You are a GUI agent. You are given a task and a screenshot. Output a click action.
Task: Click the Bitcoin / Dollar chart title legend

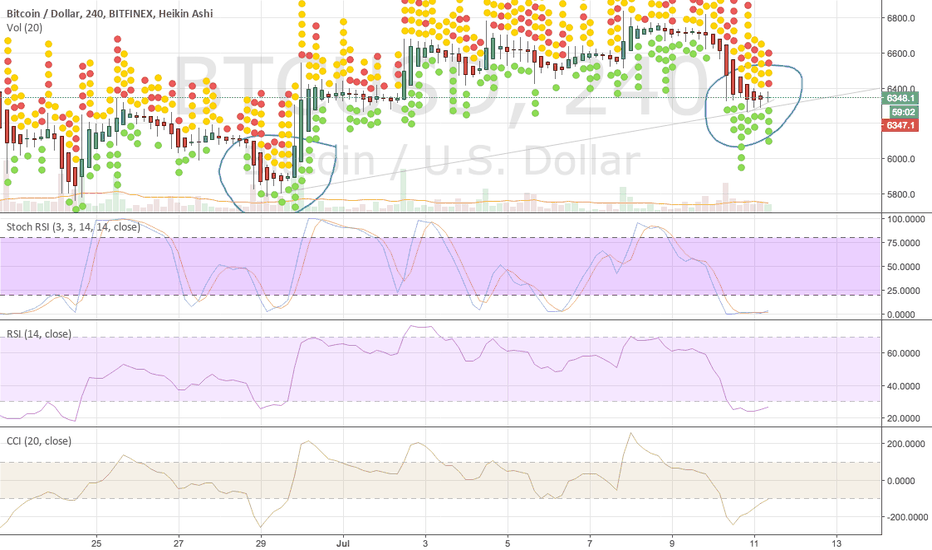109,13
